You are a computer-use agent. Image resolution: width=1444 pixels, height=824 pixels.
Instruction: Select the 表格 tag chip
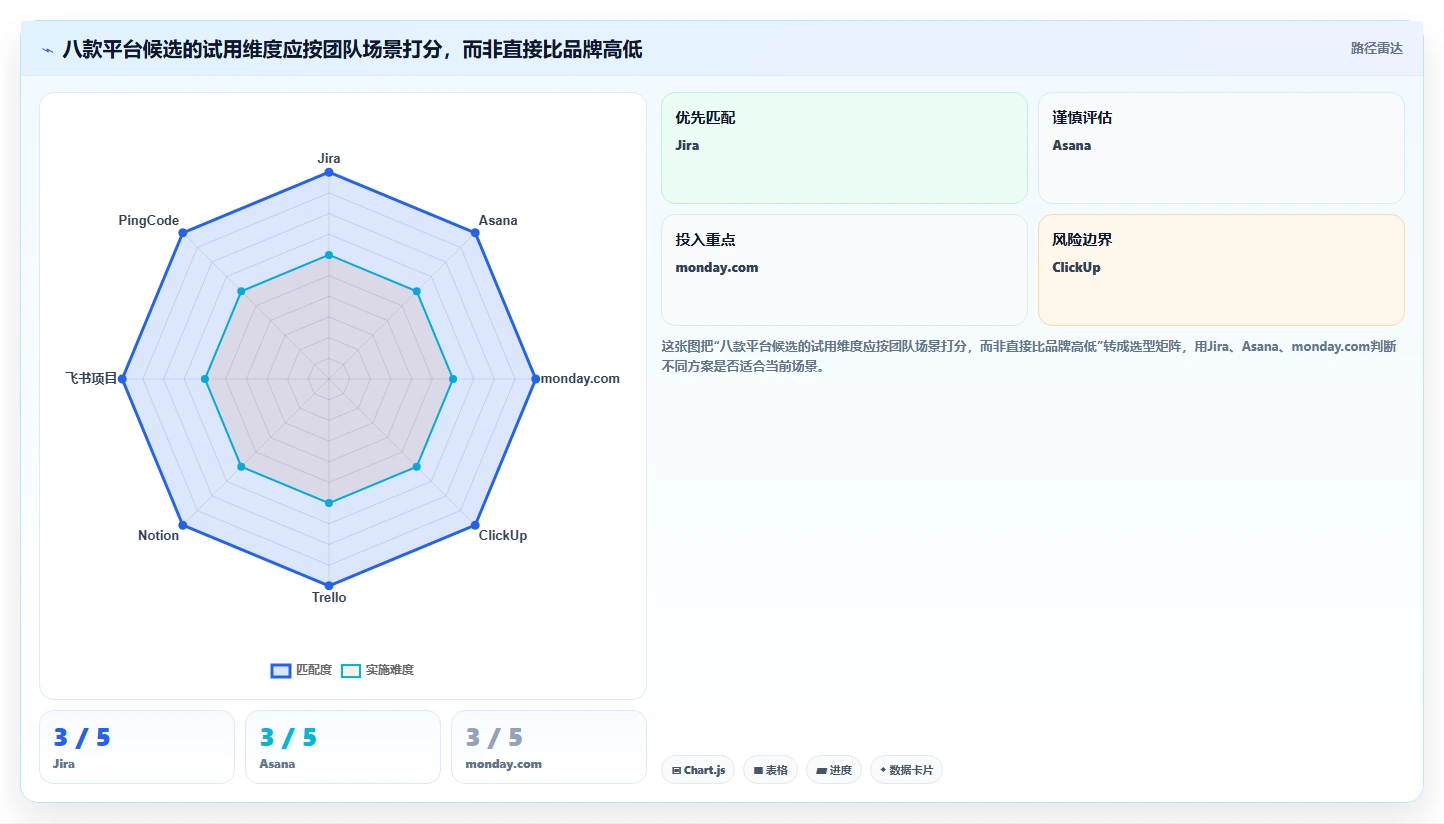click(770, 770)
